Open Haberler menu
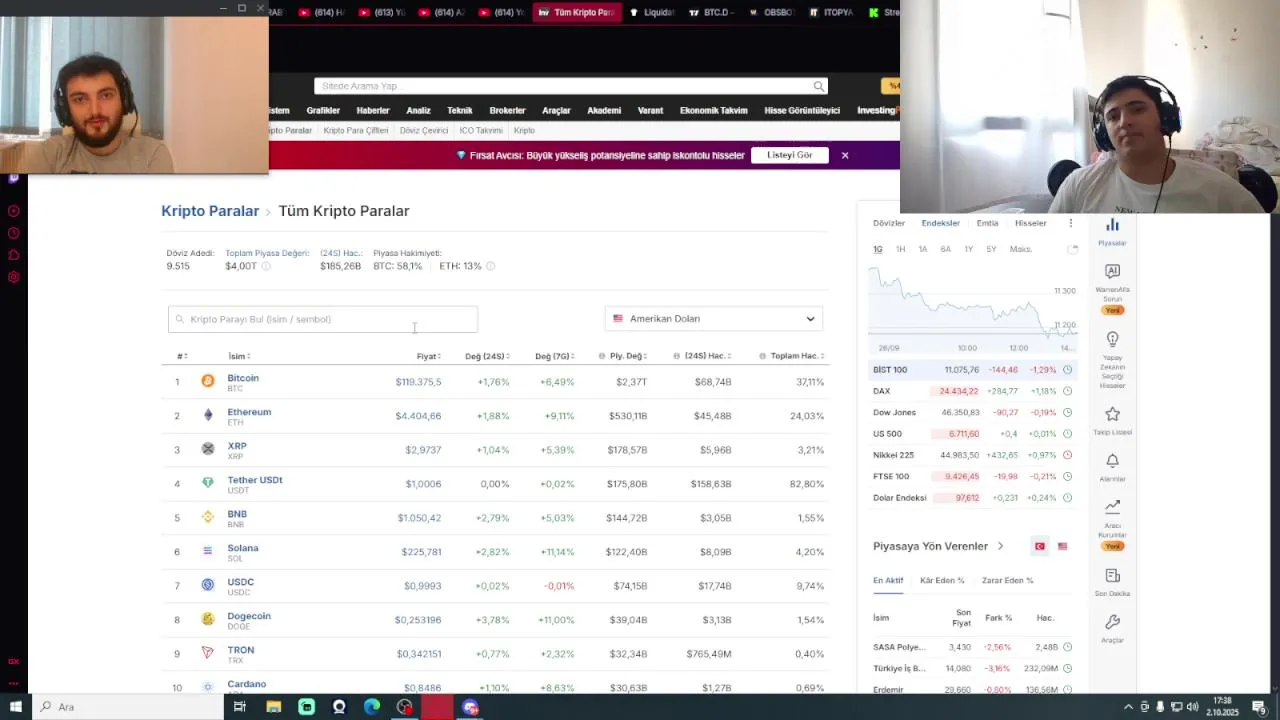 [373, 110]
